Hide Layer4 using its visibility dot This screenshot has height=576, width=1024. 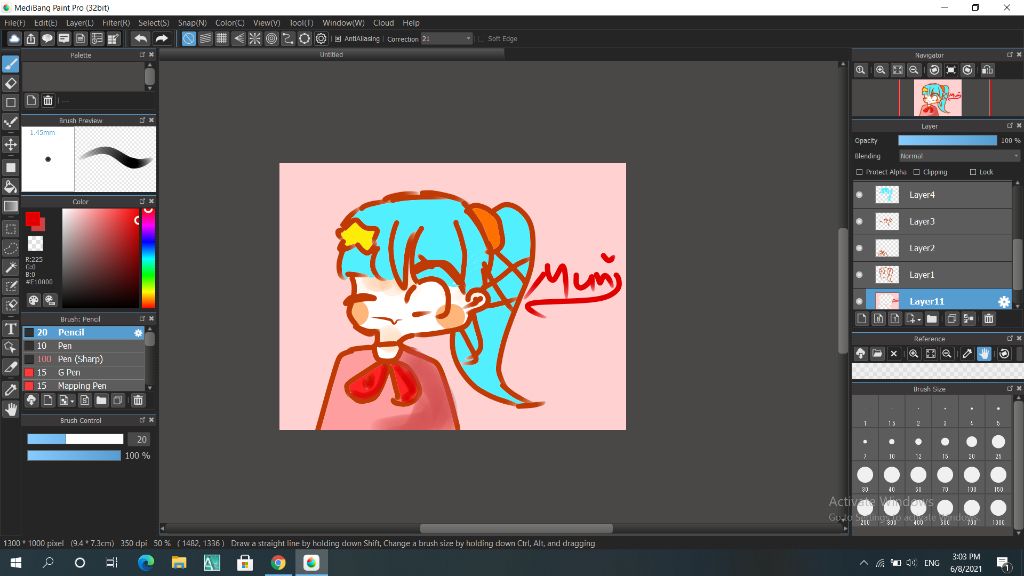tap(859, 195)
